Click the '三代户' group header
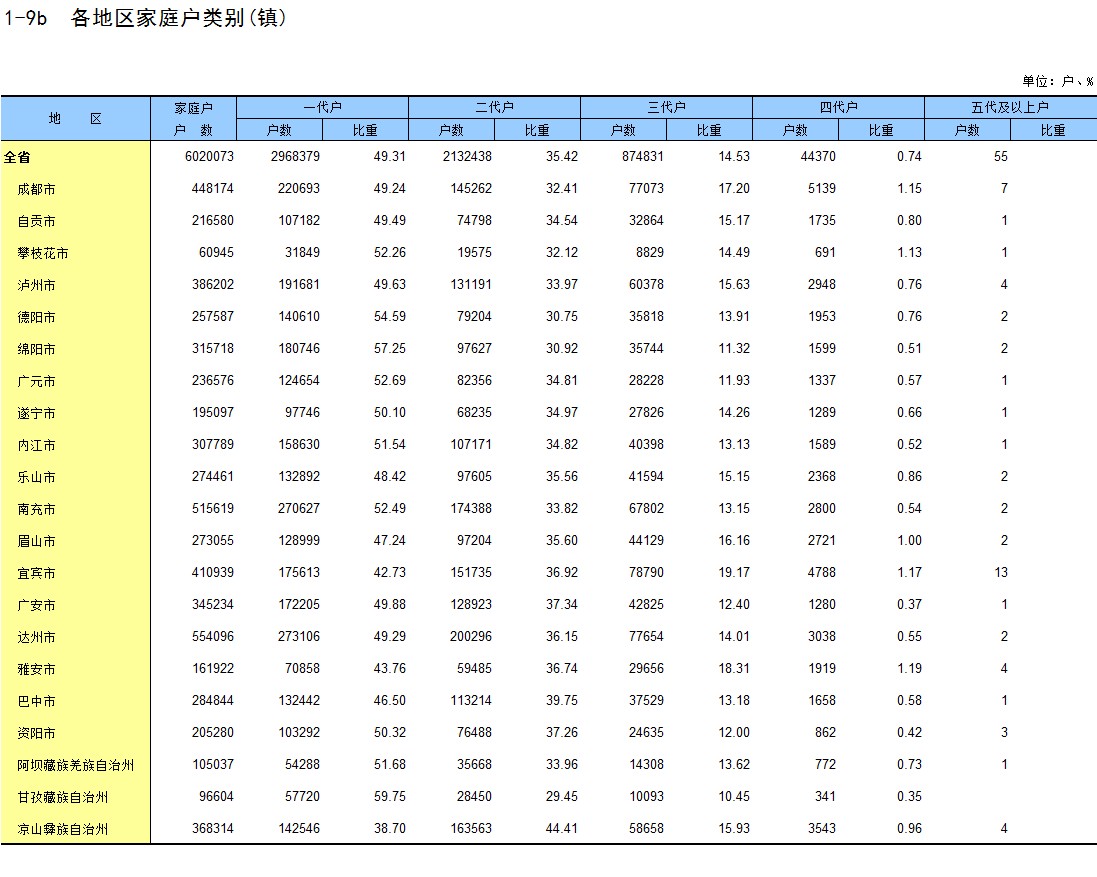1097x877 pixels. click(667, 107)
